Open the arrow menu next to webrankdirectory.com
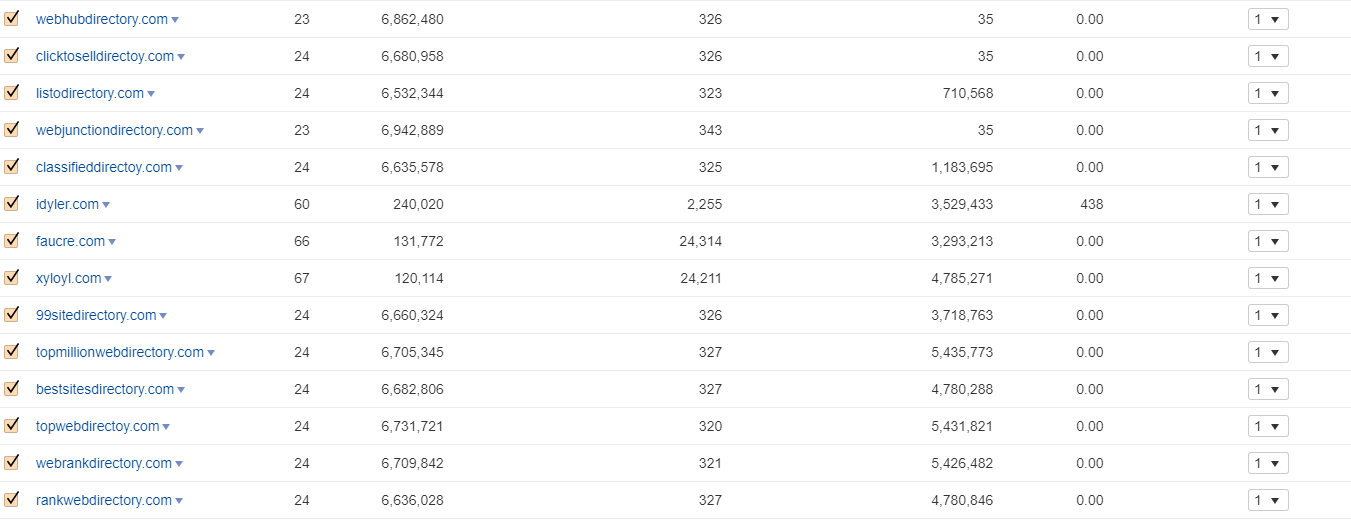This screenshot has height=525, width=1351. pos(179,464)
